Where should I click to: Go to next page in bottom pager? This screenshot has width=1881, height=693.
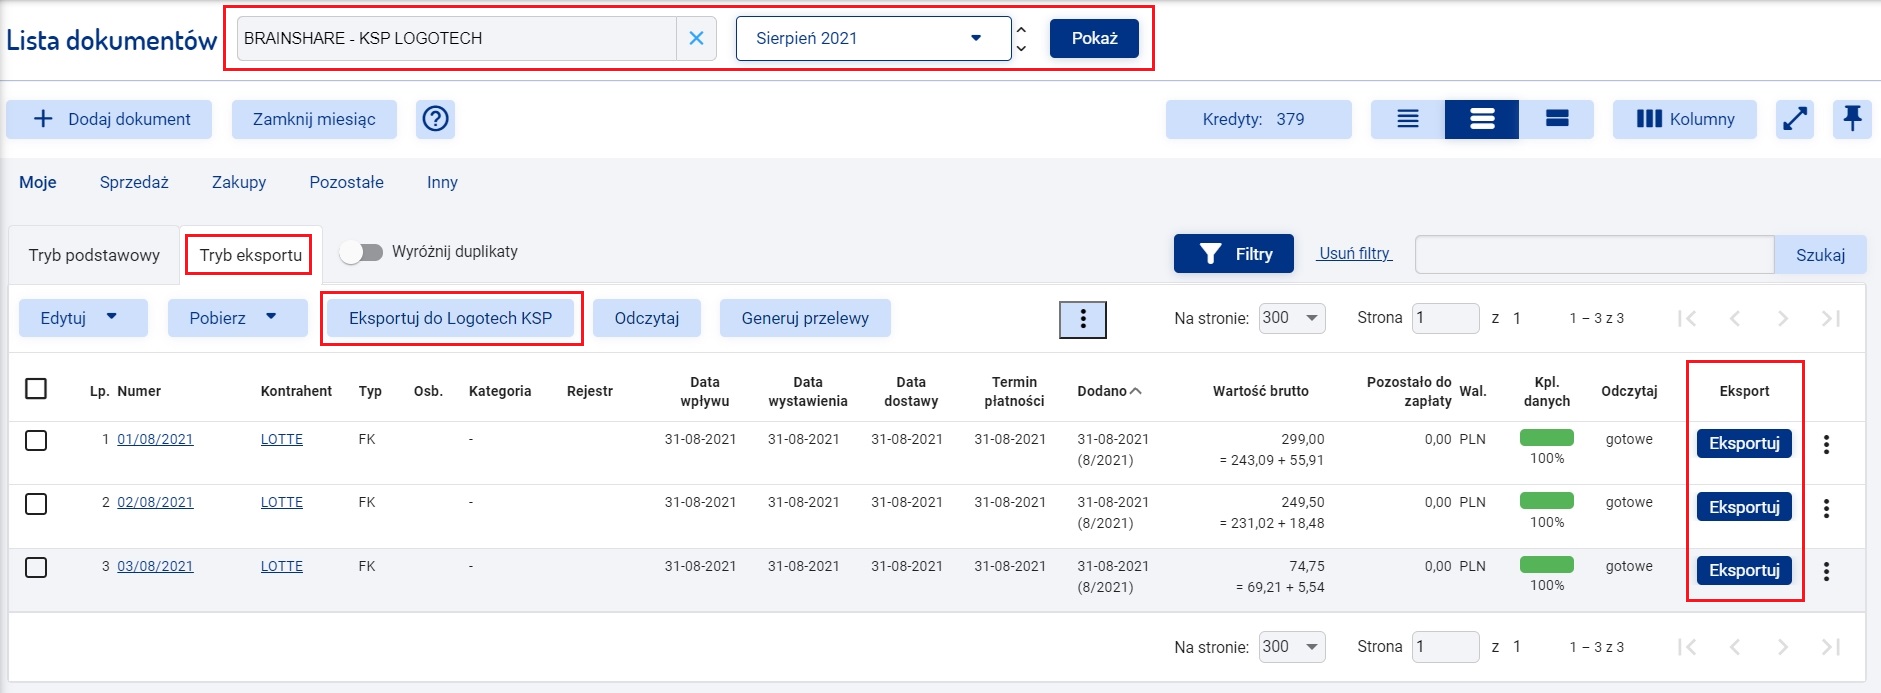click(1783, 647)
